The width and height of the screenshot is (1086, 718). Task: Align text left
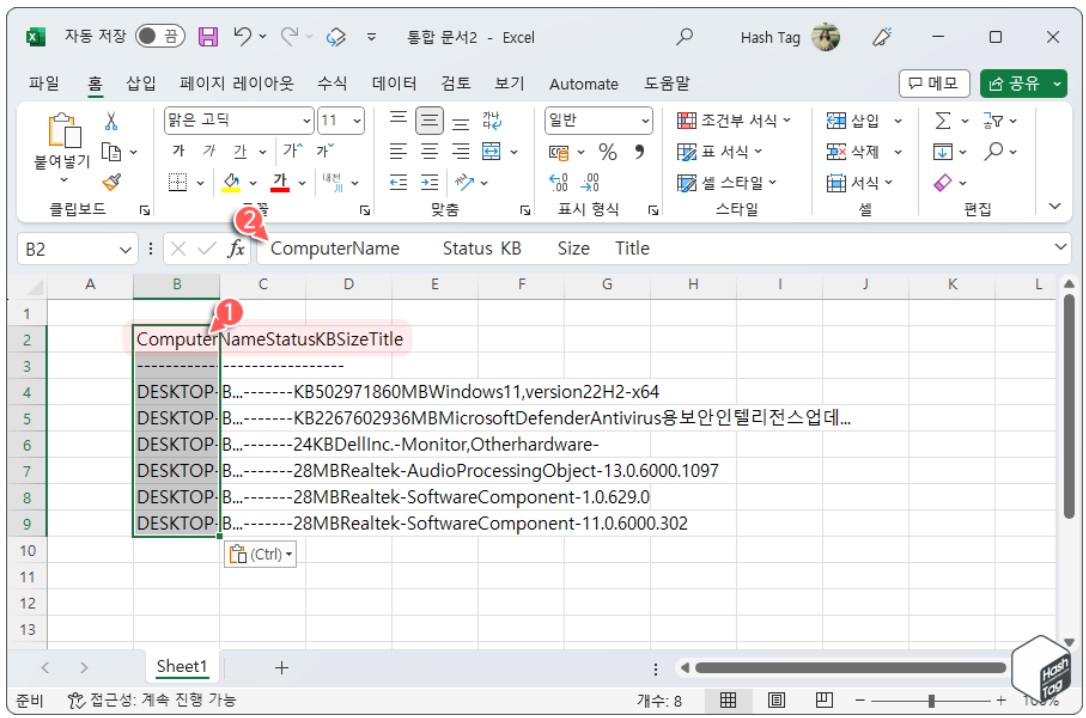point(398,151)
